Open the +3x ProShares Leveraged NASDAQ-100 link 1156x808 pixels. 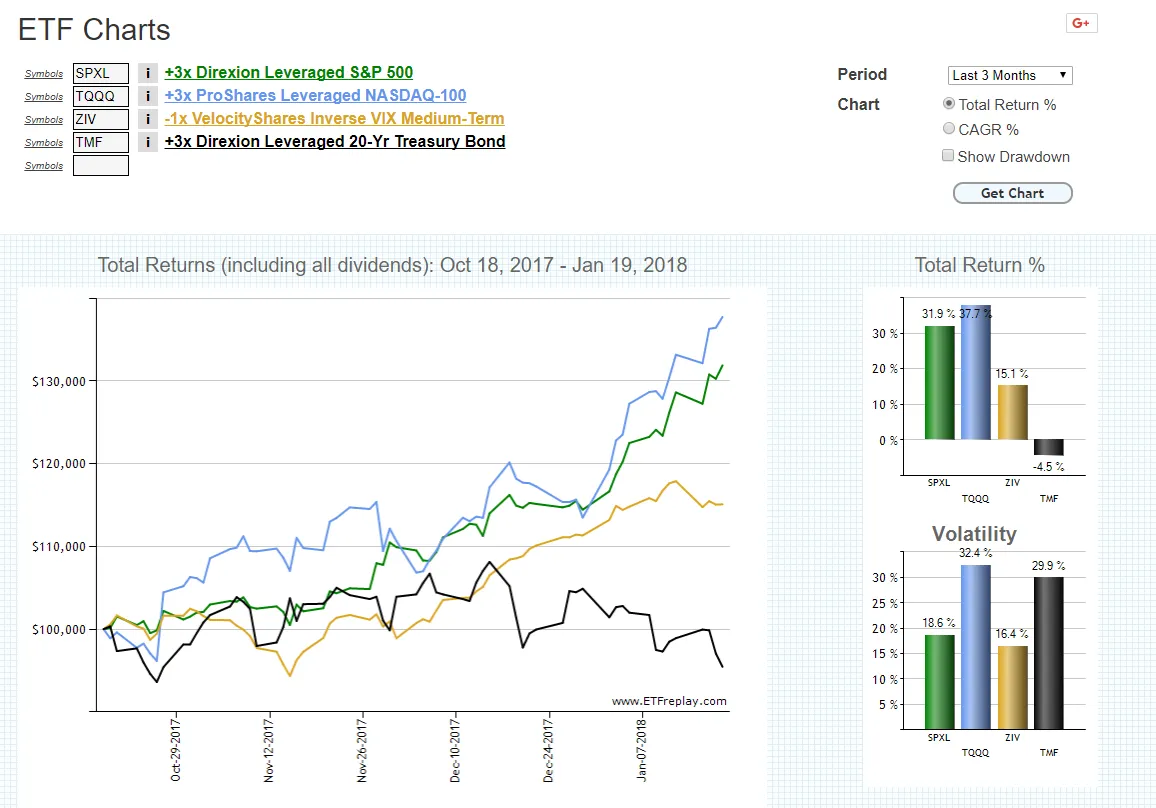click(x=315, y=95)
